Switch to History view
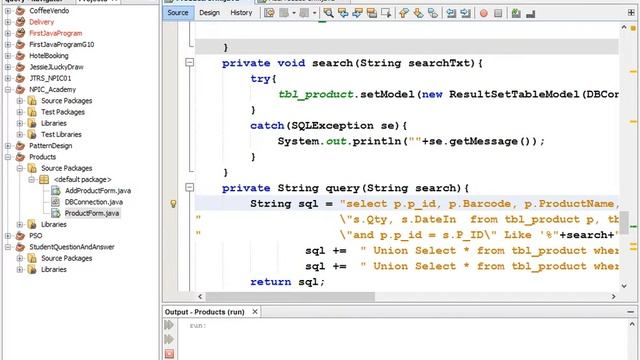 [241, 13]
